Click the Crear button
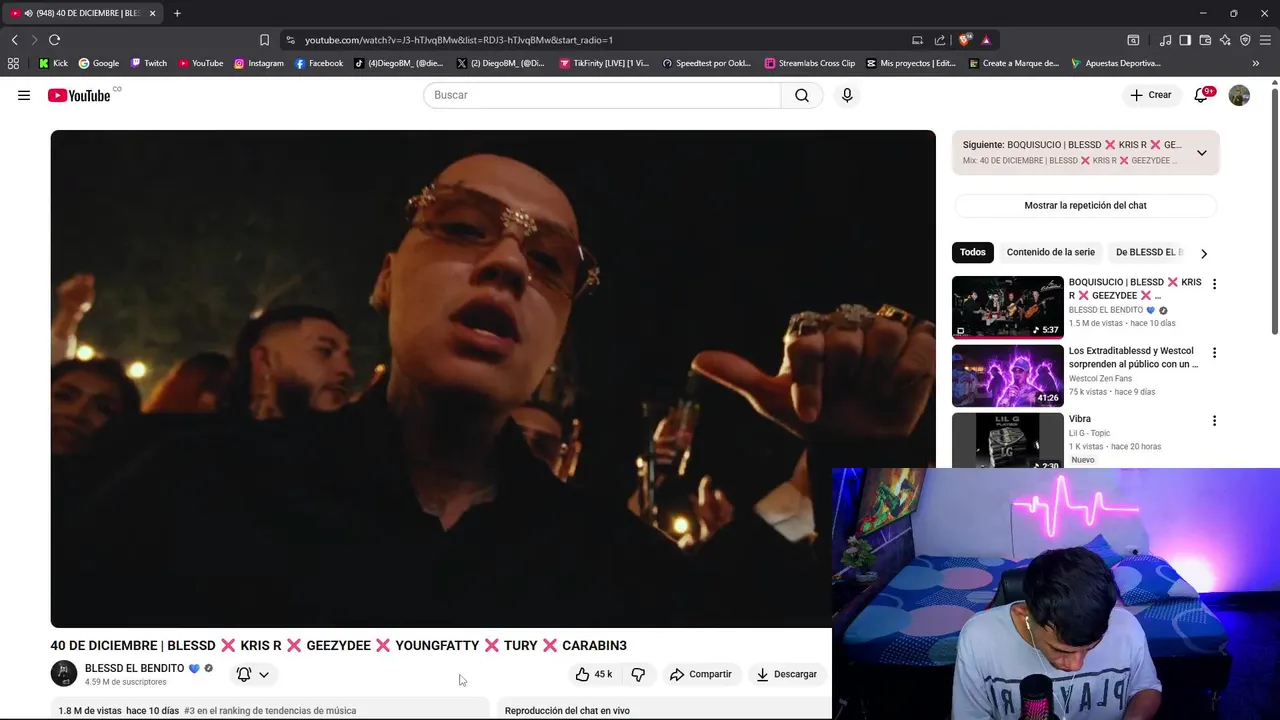 click(1151, 95)
